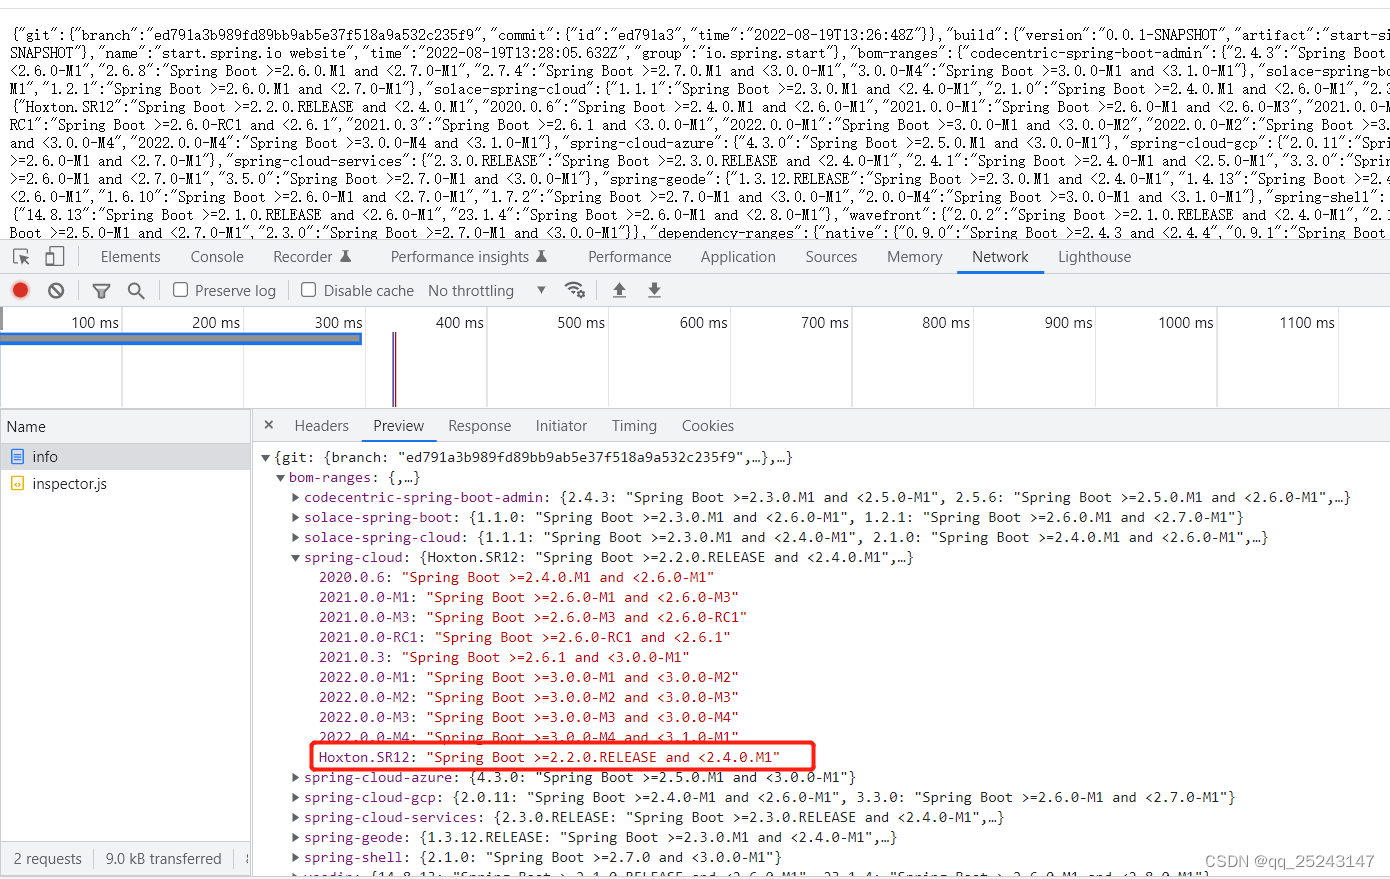Show the request Timing tab

(x=634, y=426)
